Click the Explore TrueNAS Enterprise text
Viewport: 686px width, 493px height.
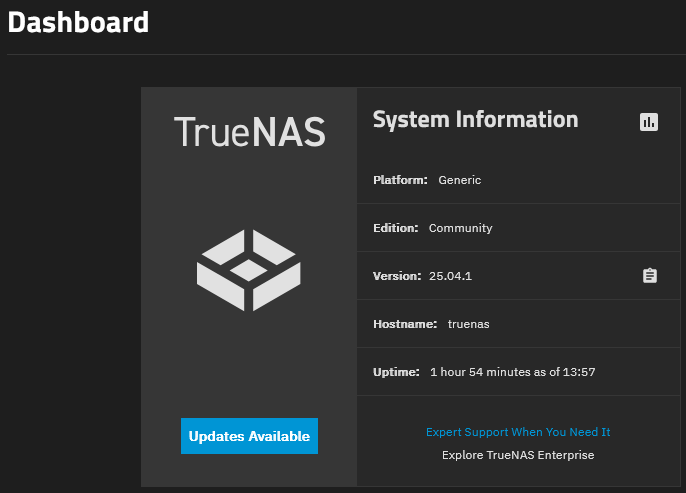pyautogui.click(x=518, y=455)
